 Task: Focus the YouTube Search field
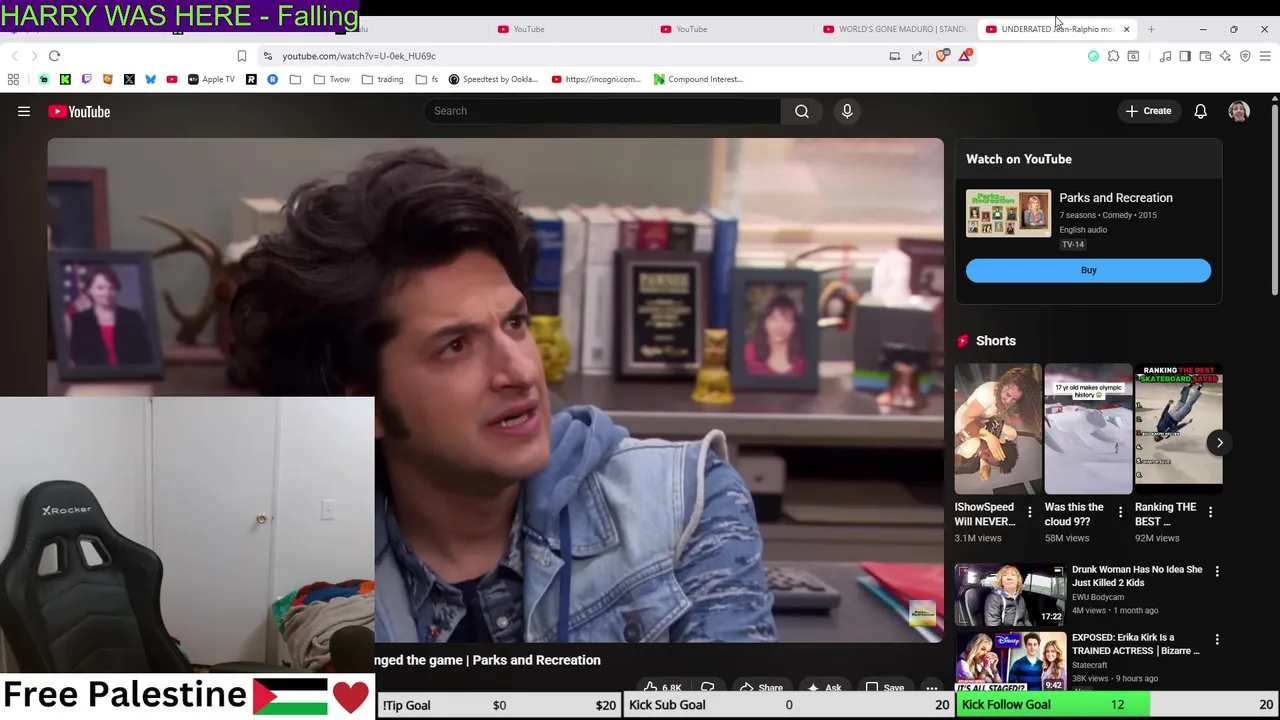pos(603,111)
